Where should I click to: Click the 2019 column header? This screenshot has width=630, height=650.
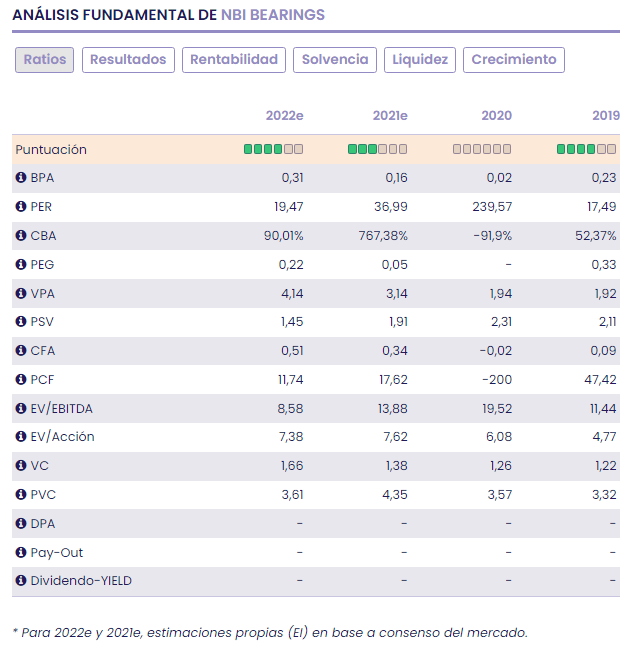tap(606, 116)
